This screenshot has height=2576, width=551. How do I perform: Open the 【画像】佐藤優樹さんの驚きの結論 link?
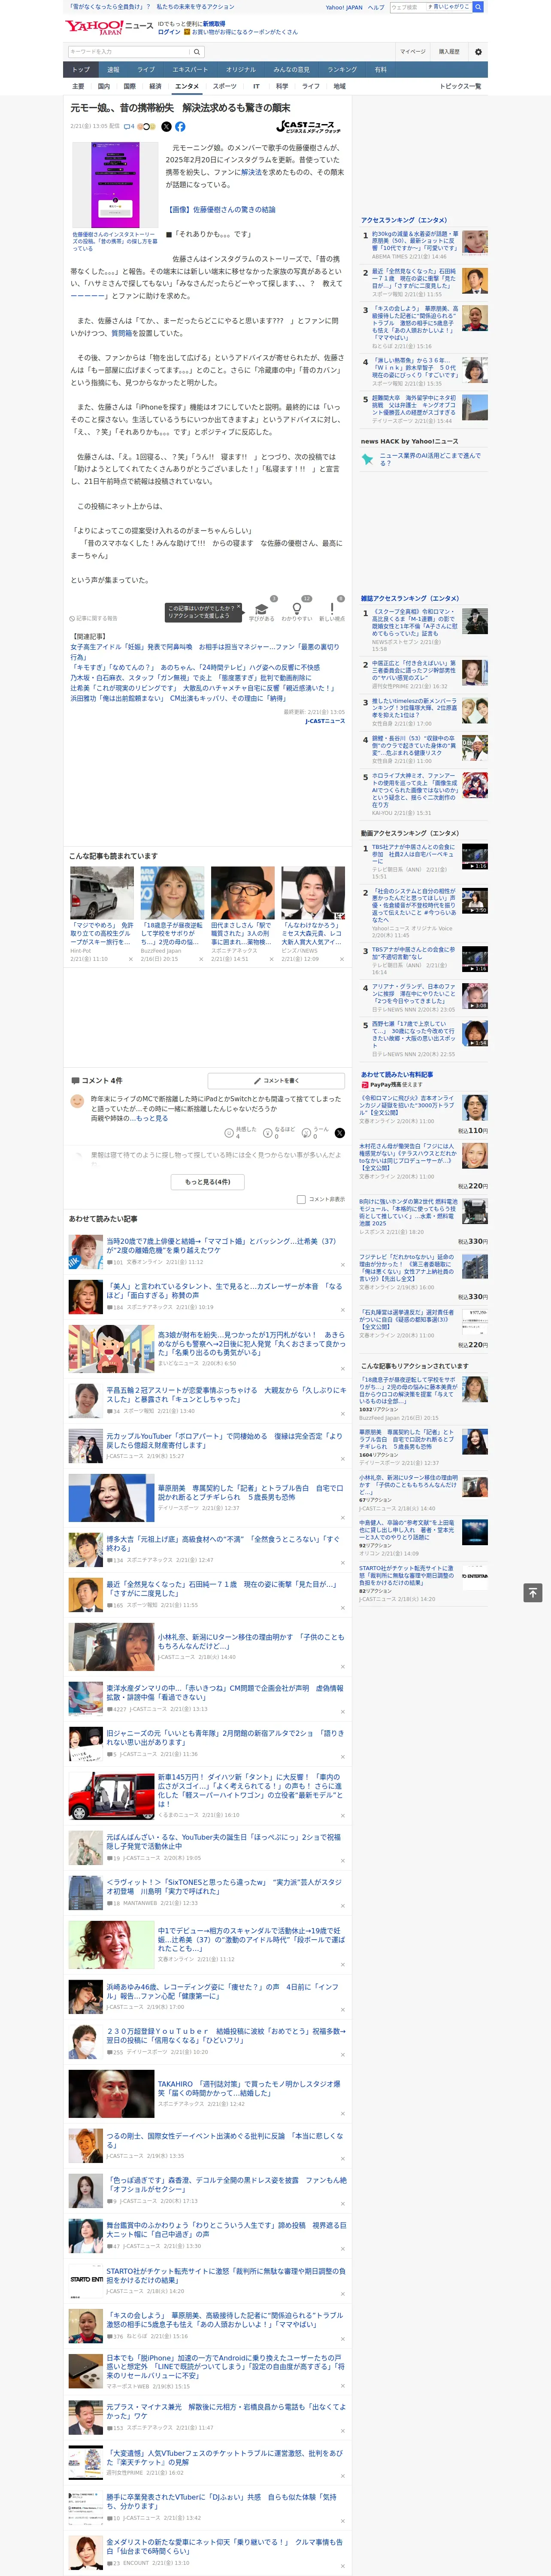[x=221, y=210]
